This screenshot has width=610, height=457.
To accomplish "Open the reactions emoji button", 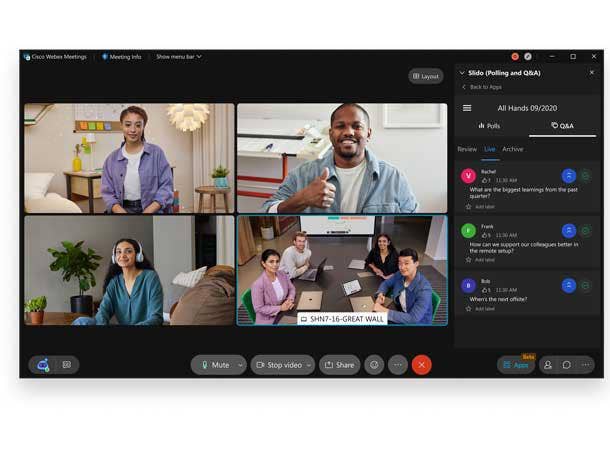I will [x=374, y=365].
